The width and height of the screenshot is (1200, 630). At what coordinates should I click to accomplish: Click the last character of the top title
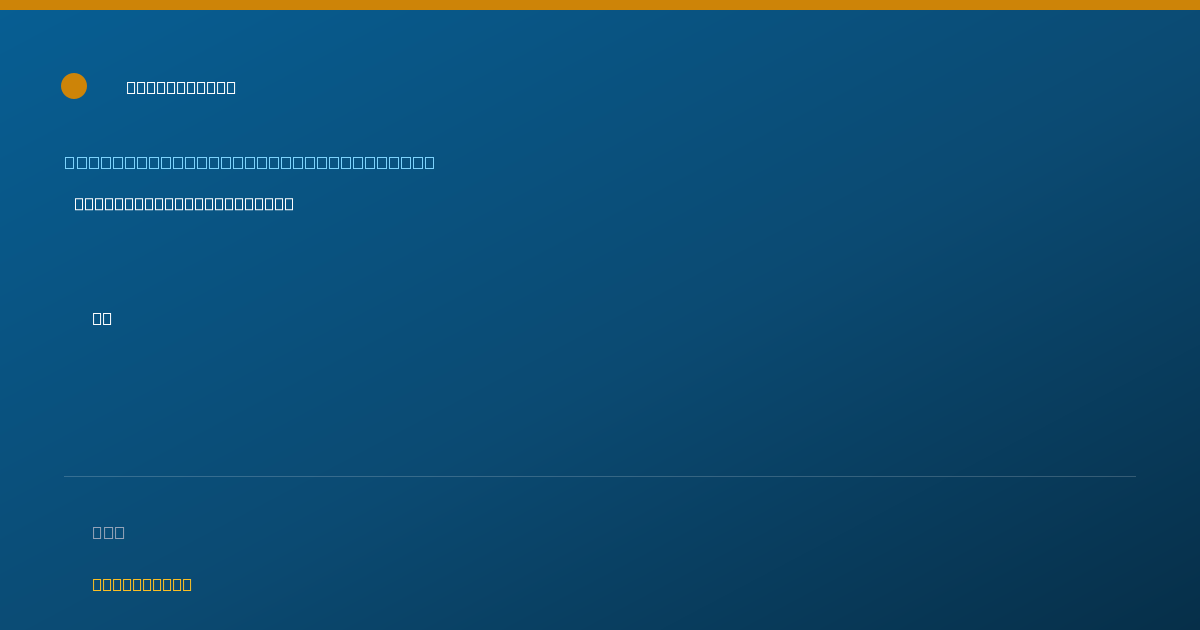coord(231,87)
